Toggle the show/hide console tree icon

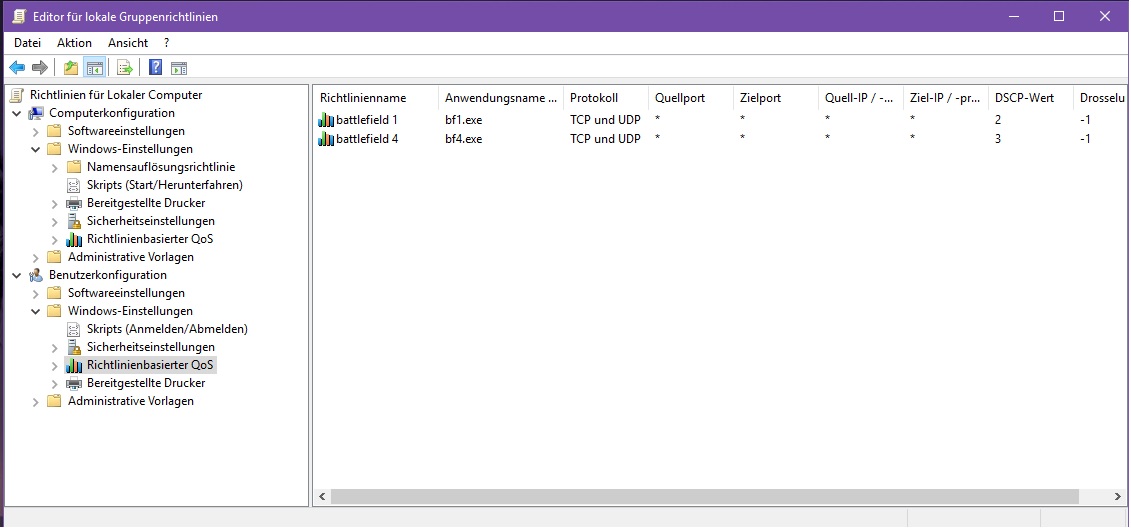click(94, 68)
